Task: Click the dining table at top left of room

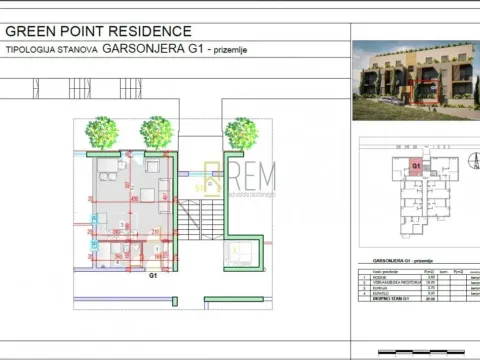Action: (107, 166)
